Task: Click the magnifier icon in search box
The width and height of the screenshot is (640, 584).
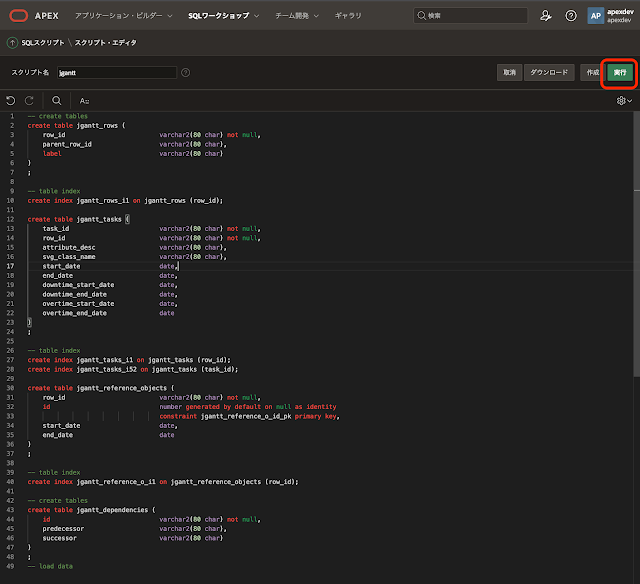Action: click(x=421, y=16)
